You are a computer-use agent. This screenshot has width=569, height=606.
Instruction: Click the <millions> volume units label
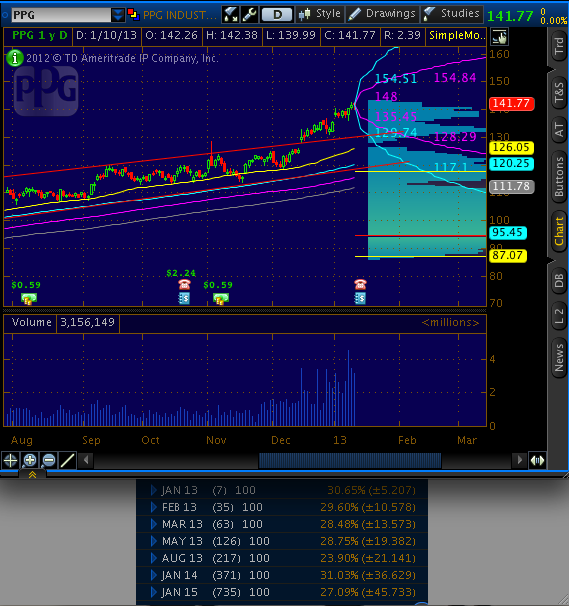click(450, 322)
